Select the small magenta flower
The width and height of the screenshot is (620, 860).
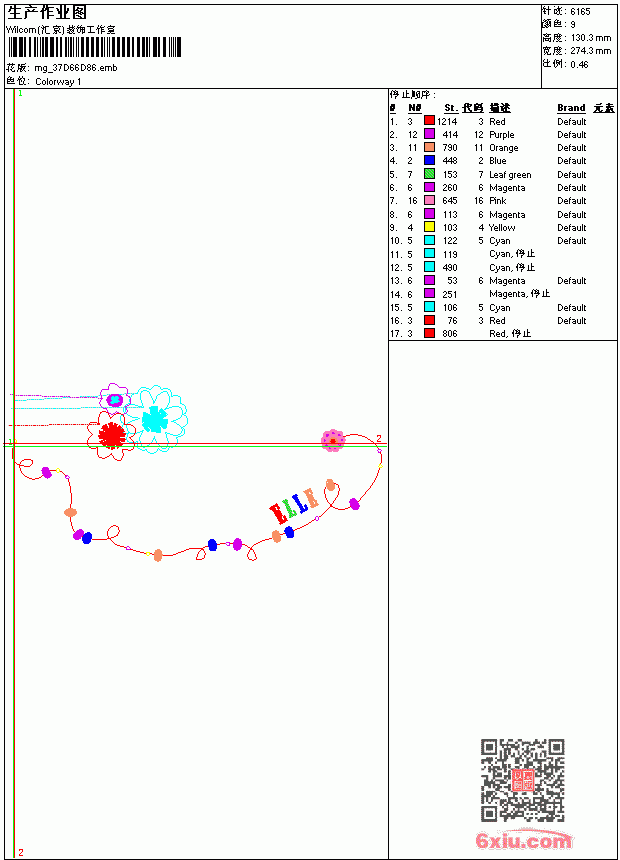[x=115, y=399]
